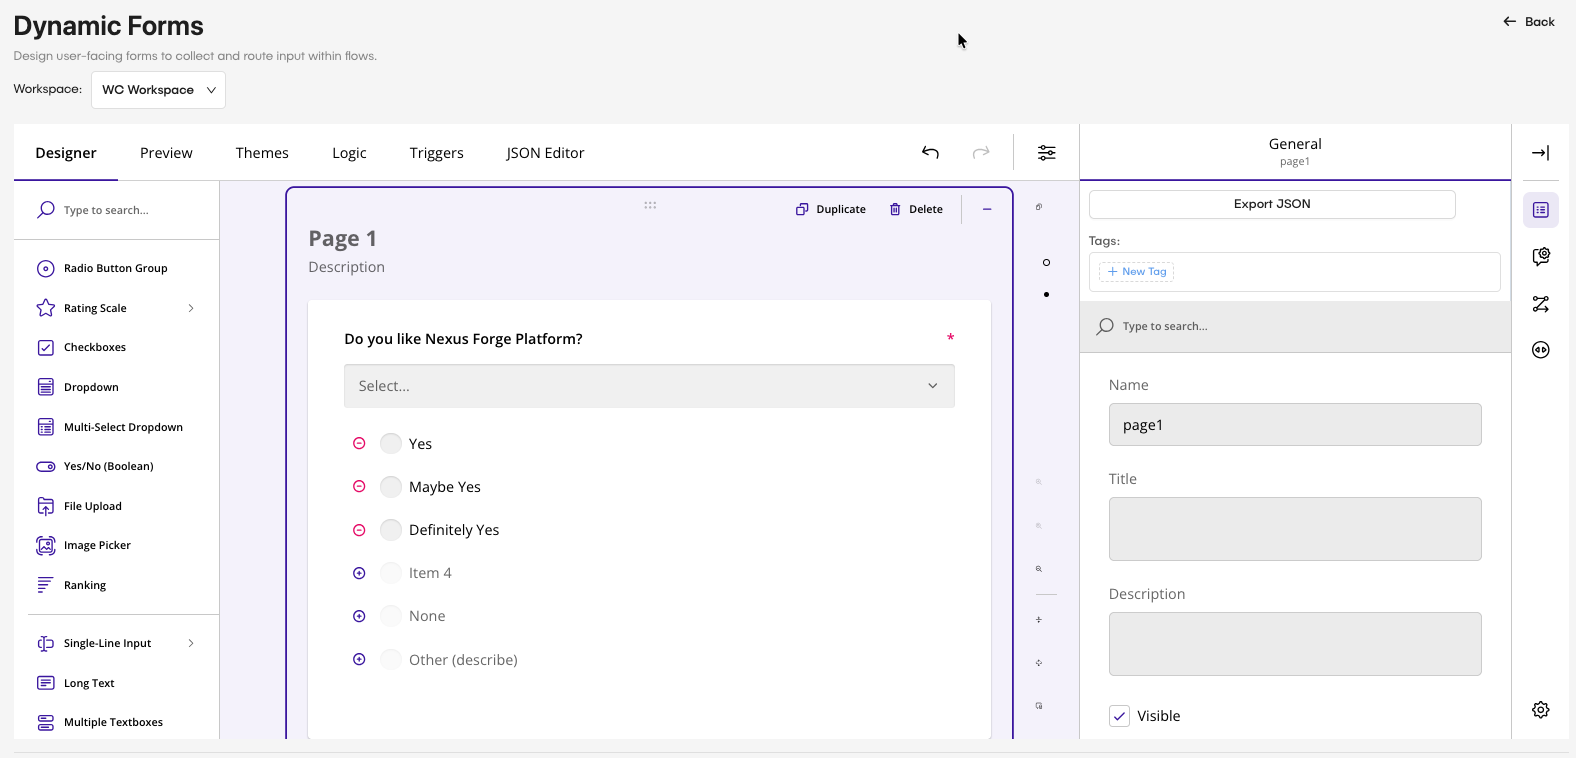This screenshot has height=758, width=1576.
Task: Remove the 'Maybe Yes' choice item
Action: point(359,487)
